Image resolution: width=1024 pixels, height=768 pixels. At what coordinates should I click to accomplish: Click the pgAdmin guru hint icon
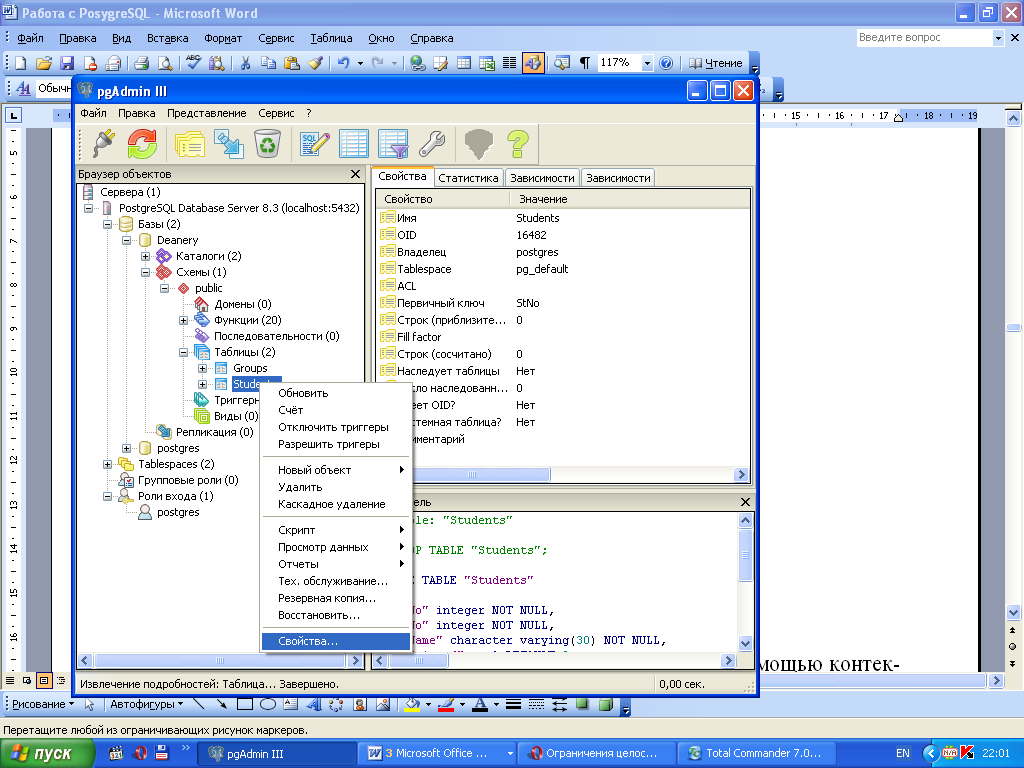pos(479,144)
